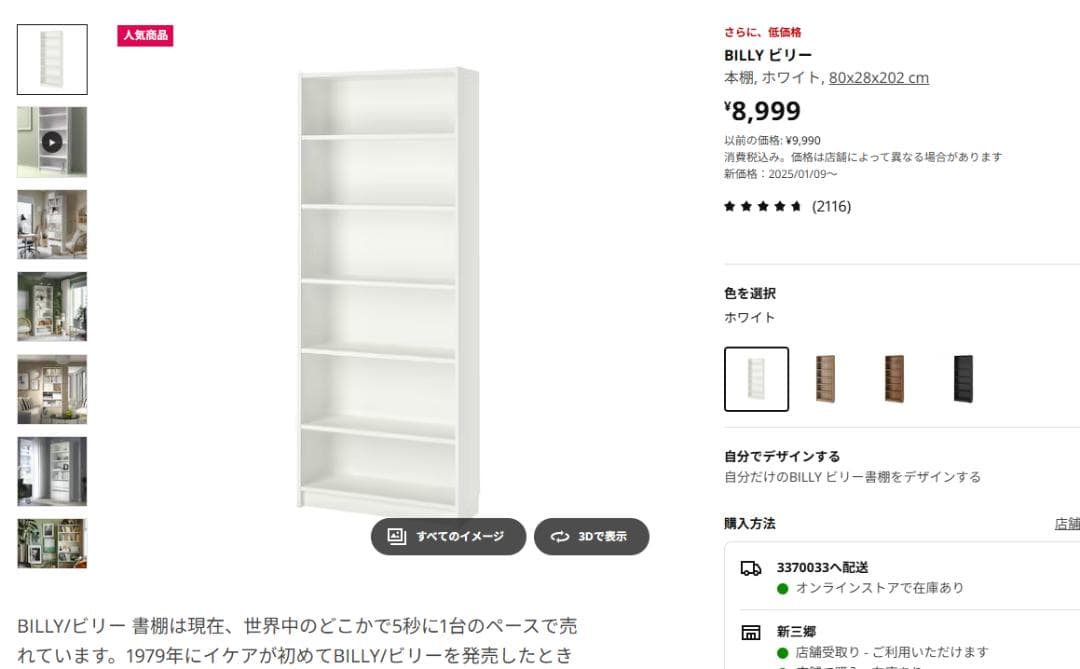Click the 3D rotation icon on the 3Dで表示 button
The height and width of the screenshot is (669, 1080).
click(560, 536)
